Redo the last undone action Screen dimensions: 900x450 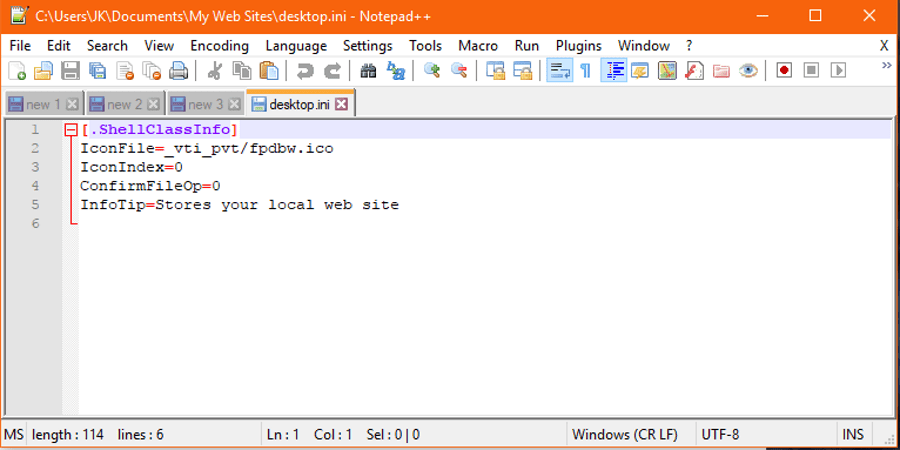(332, 71)
